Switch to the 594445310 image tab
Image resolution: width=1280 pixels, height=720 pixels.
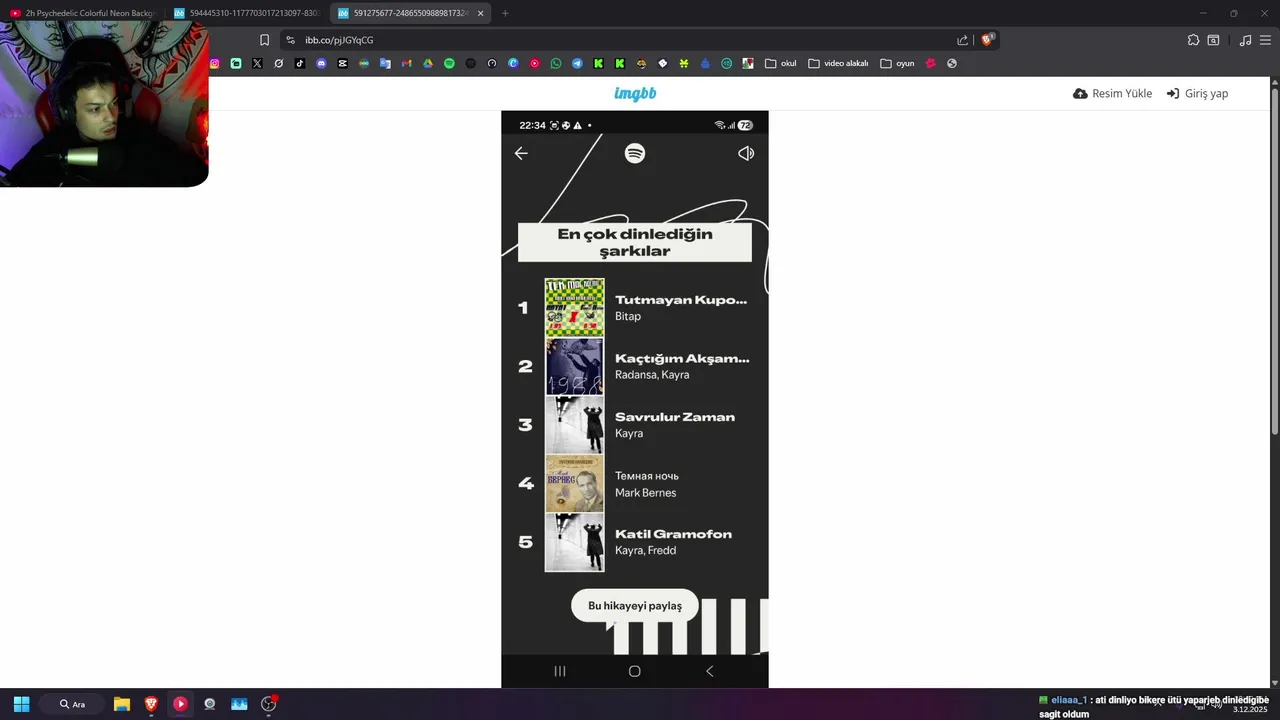(x=246, y=13)
